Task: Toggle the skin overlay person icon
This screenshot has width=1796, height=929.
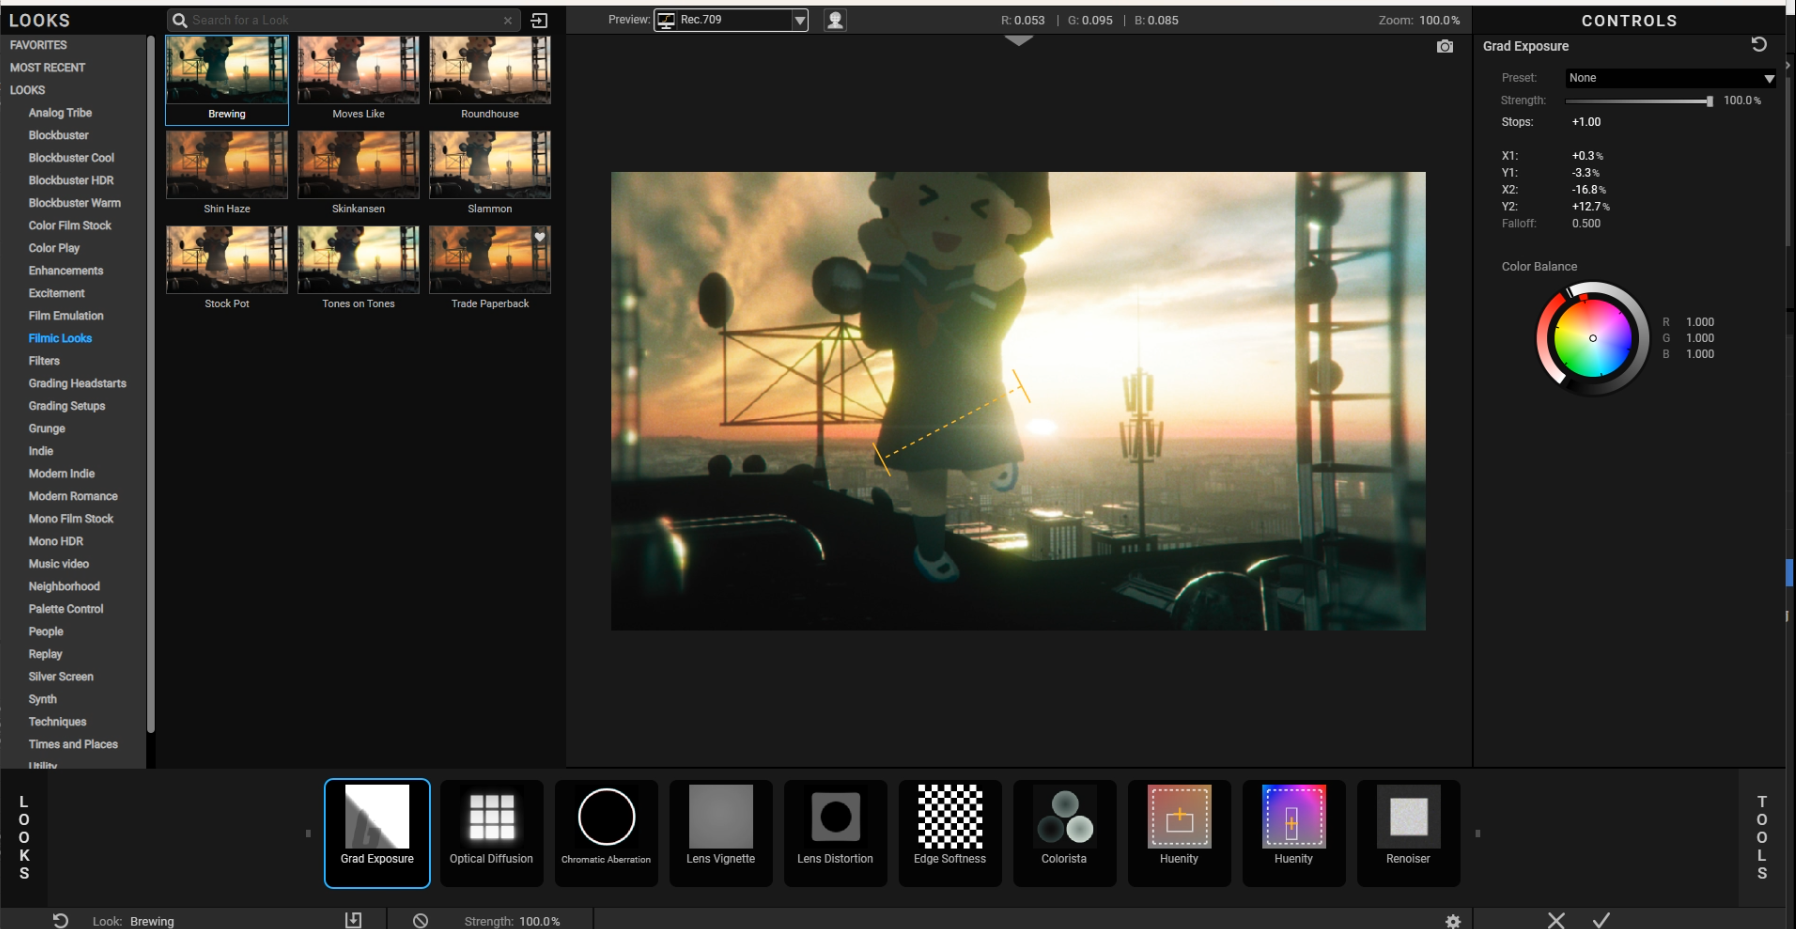Action: [835, 20]
